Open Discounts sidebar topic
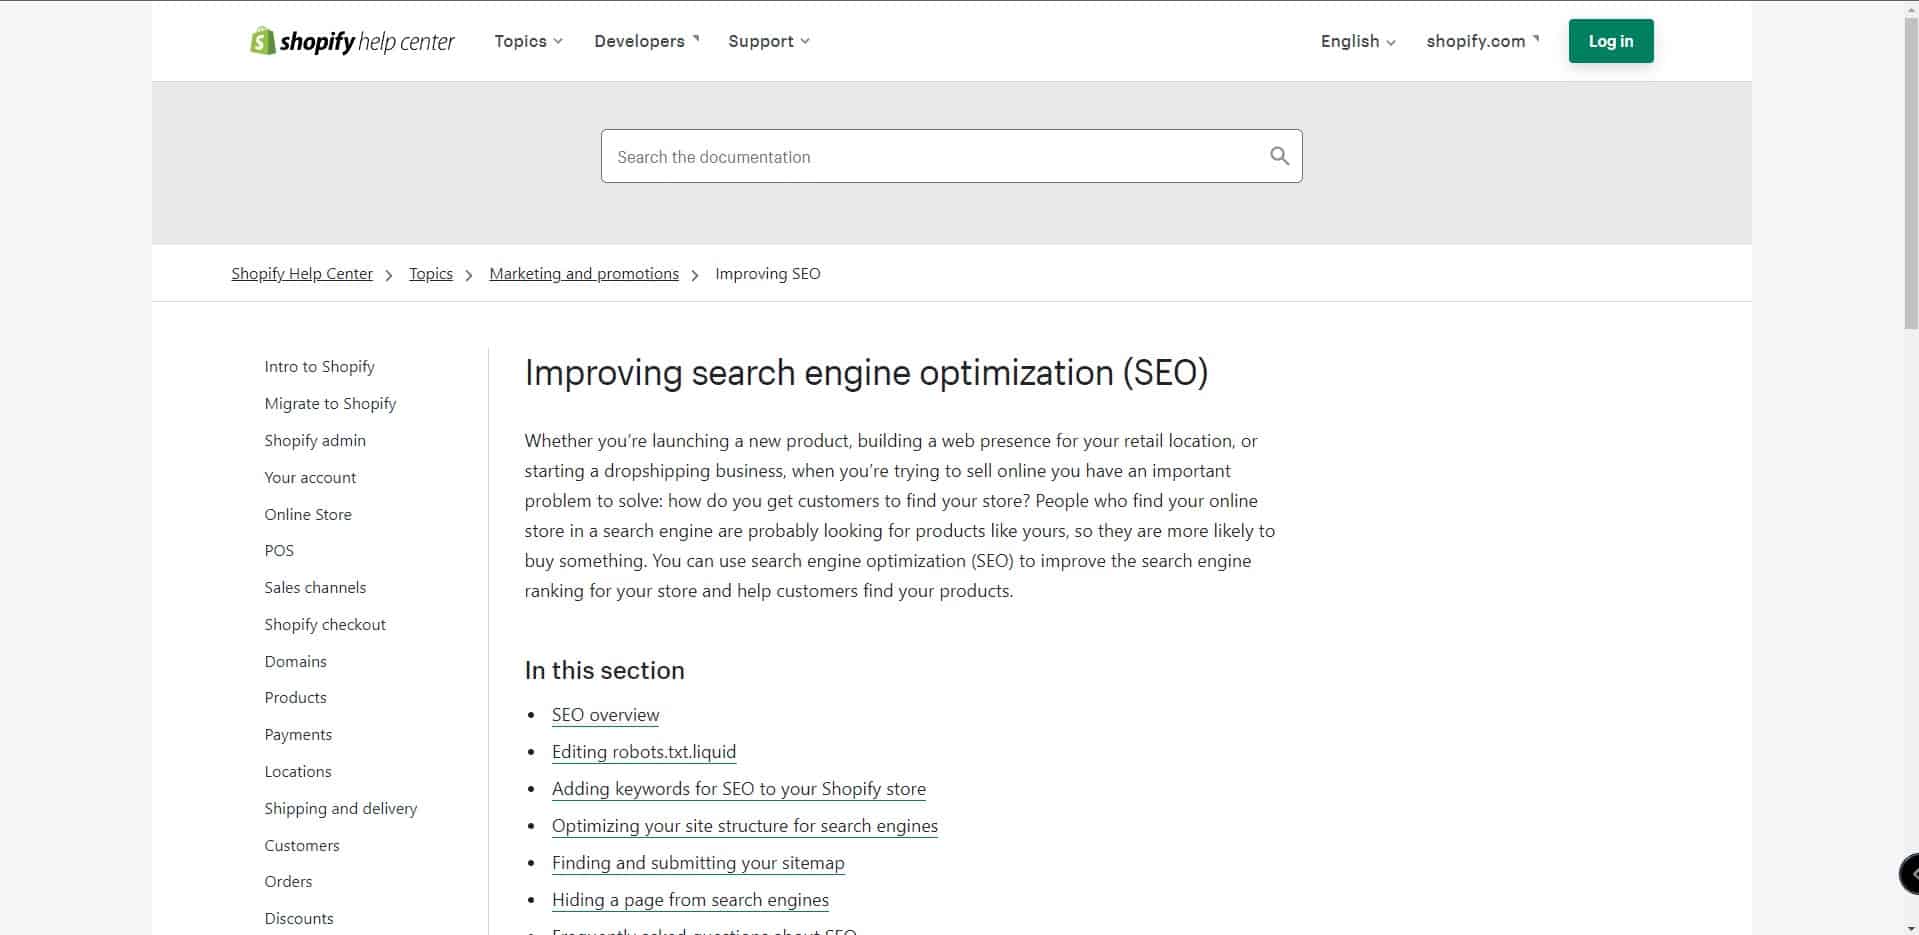 [x=299, y=919]
